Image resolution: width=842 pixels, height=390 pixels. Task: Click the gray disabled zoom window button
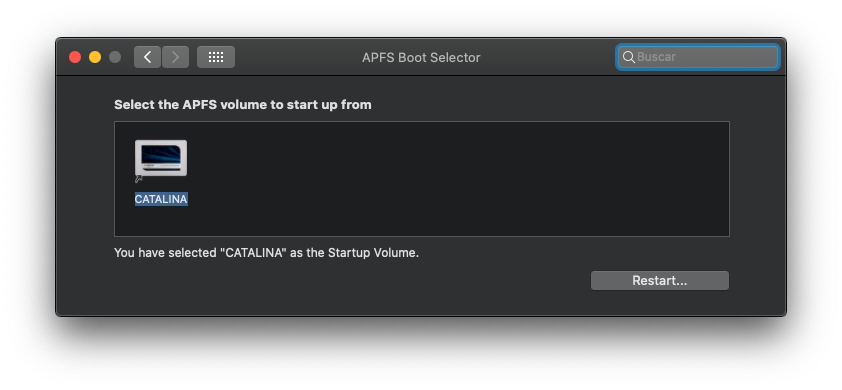click(115, 57)
